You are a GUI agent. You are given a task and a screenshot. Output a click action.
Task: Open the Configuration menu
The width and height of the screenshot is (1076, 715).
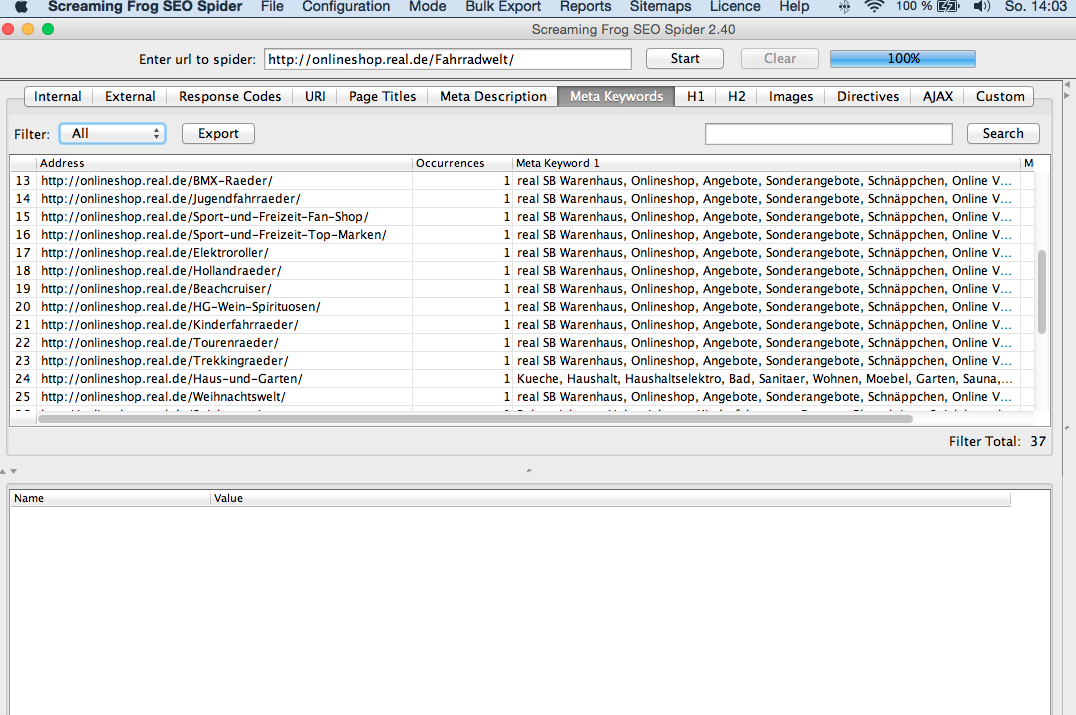click(x=346, y=7)
